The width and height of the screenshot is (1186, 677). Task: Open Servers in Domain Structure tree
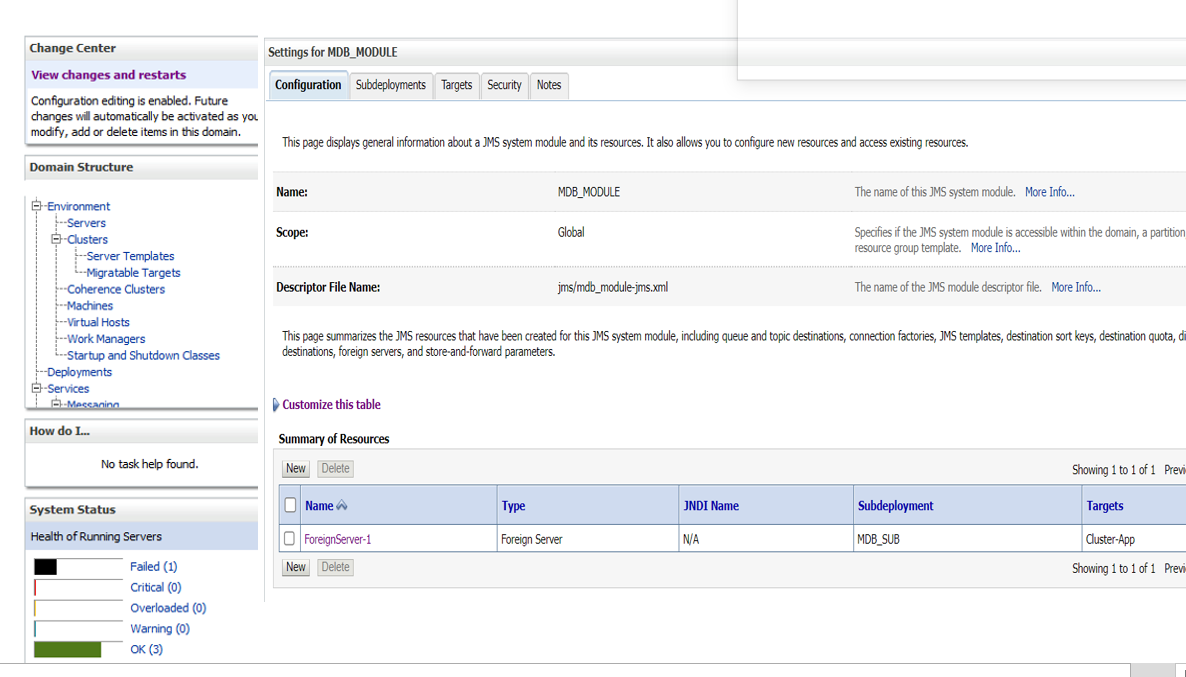tap(86, 223)
